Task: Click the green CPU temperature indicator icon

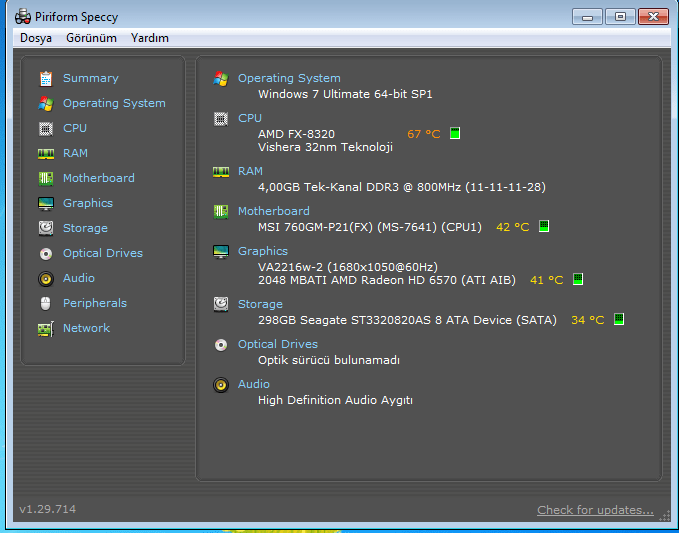Action: (455, 133)
